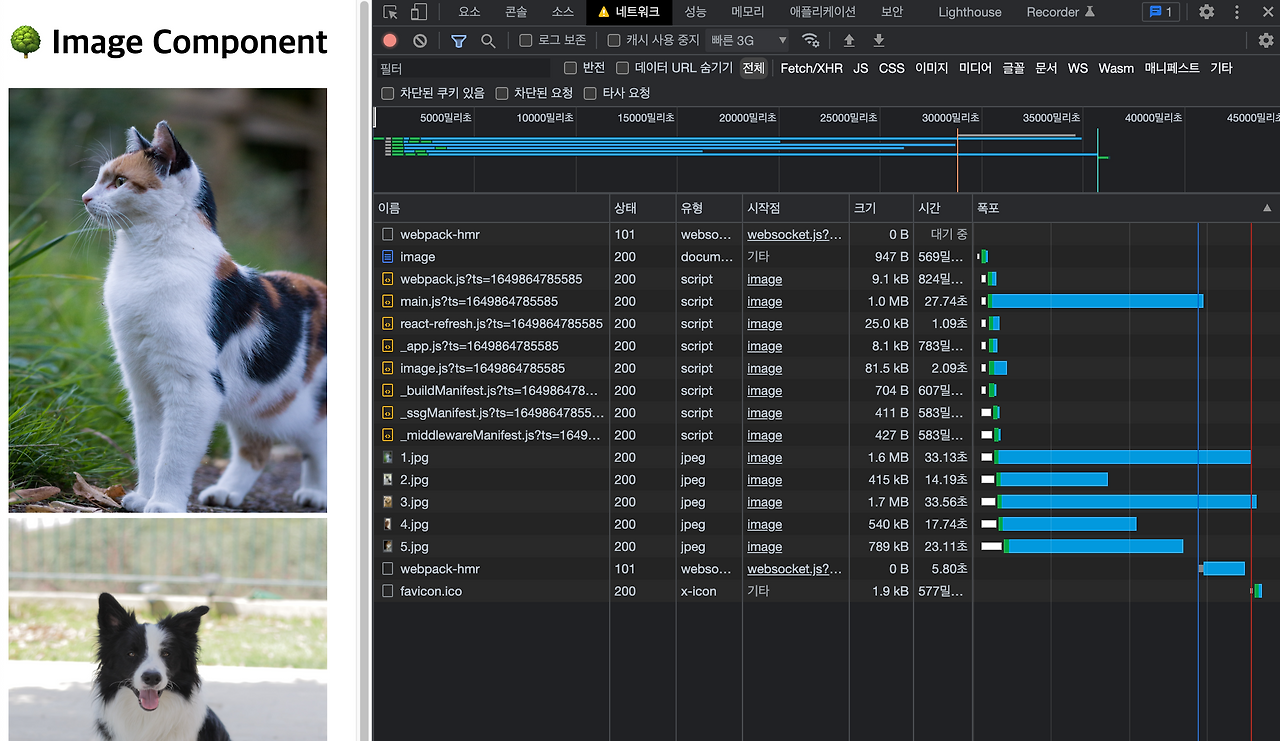Select the 전체 filter button
Viewport: 1280px width, 741px height.
(x=753, y=68)
